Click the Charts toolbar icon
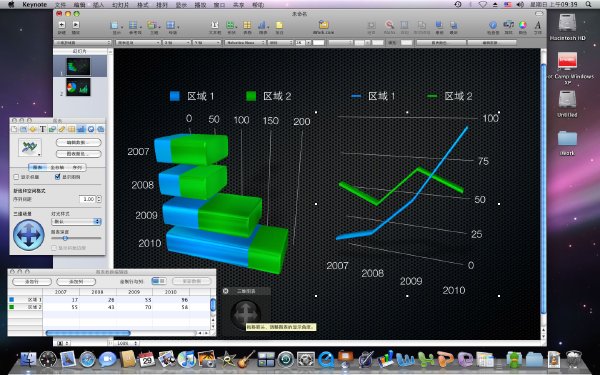Viewport: 600px width, 375px height. pyautogui.click(x=262, y=25)
